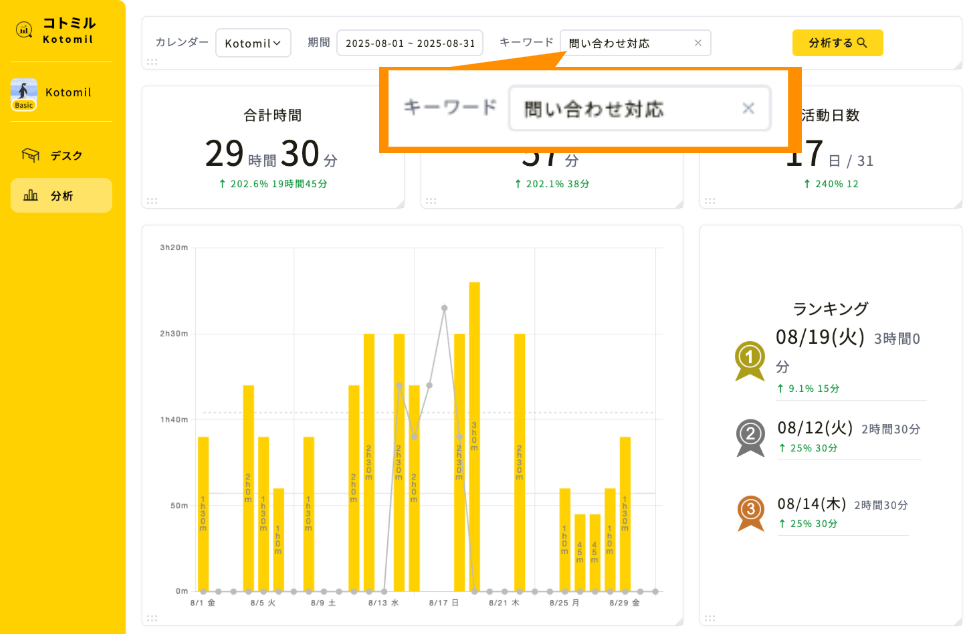Image resolution: width=976 pixels, height=634 pixels.
Task: Click the ランキング heading
Action: tap(830, 308)
